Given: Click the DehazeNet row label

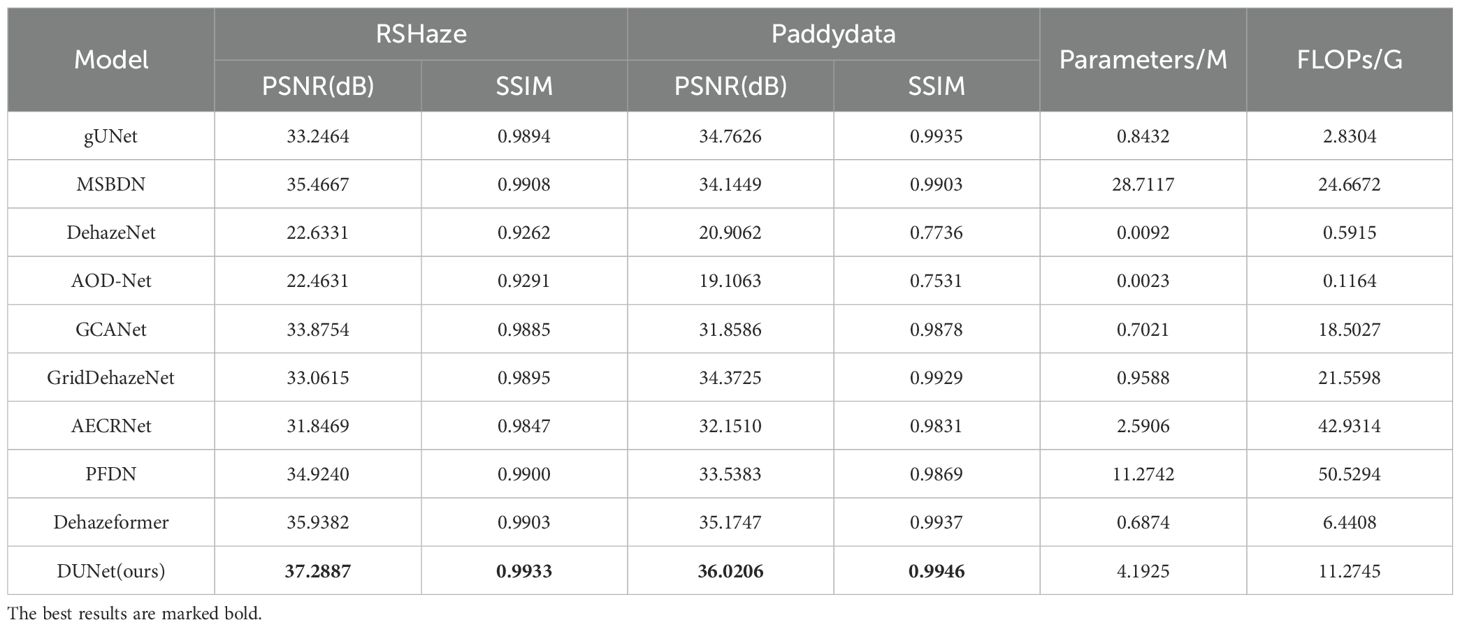Looking at the screenshot, I should [x=111, y=233].
